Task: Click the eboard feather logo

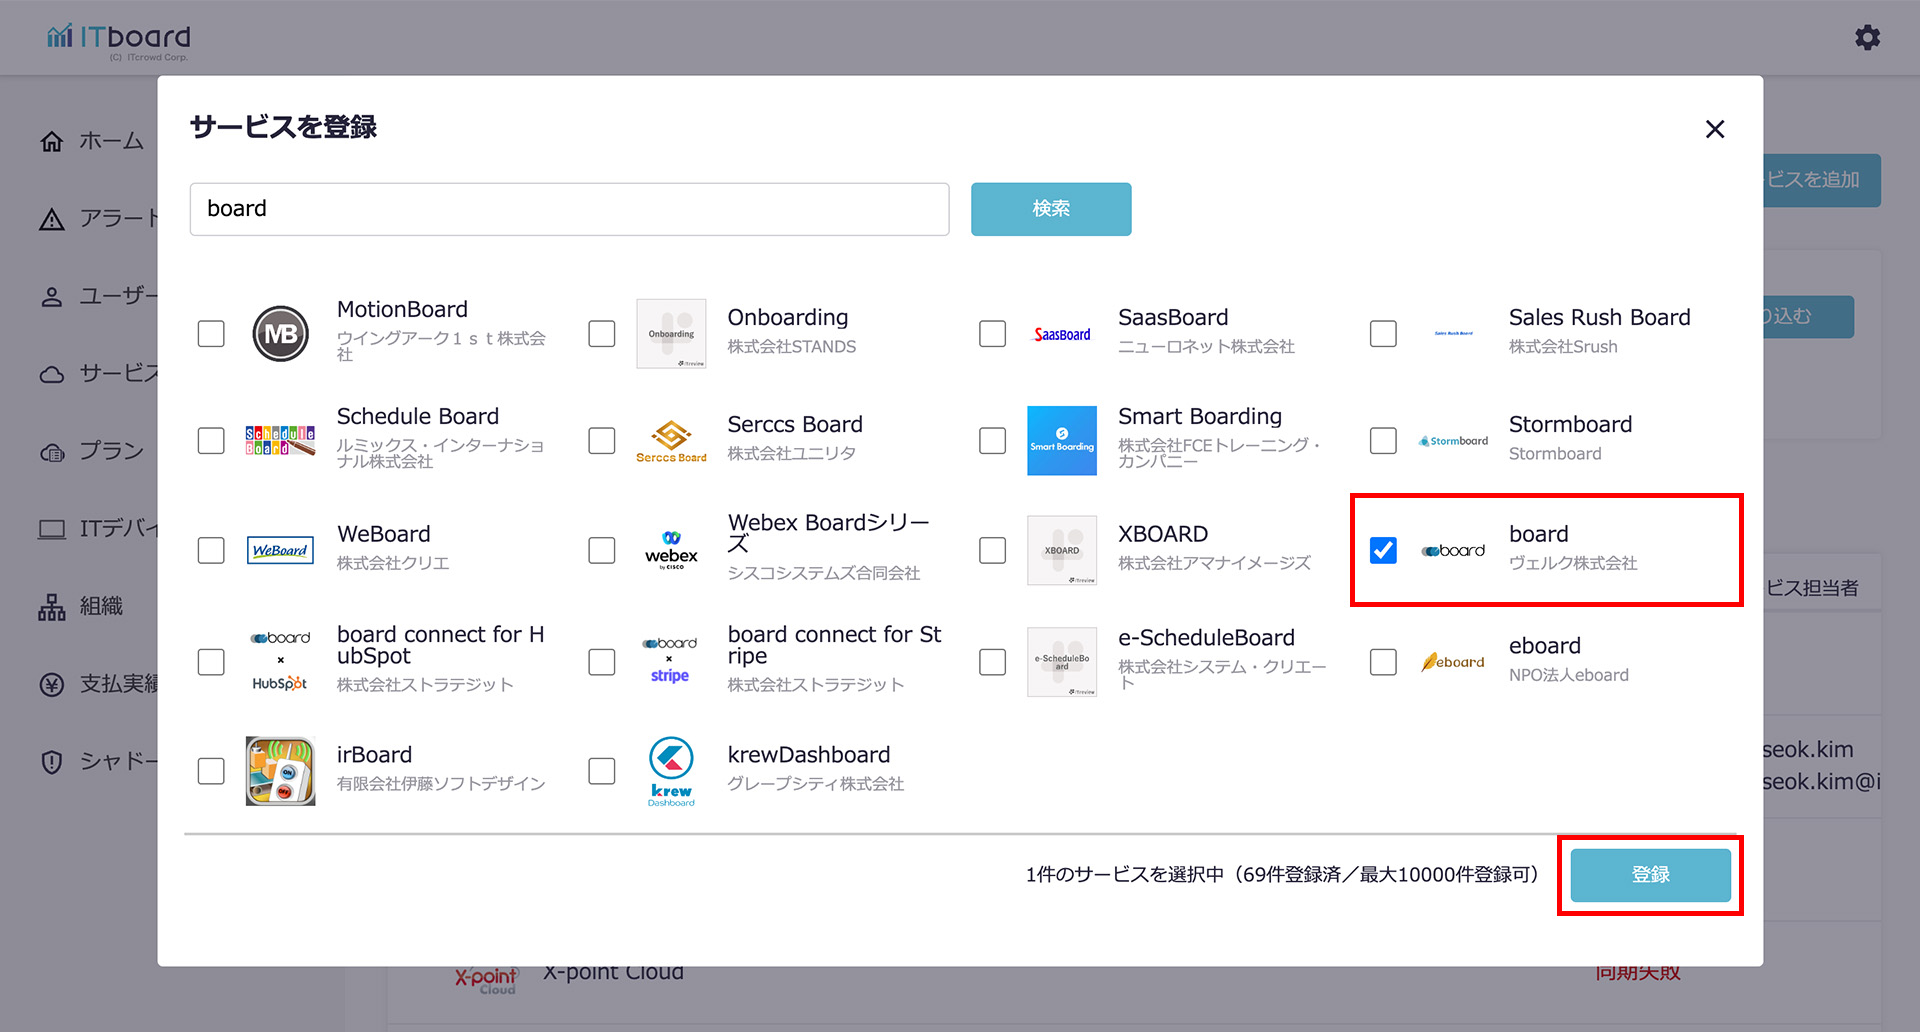Action: (x=1453, y=662)
